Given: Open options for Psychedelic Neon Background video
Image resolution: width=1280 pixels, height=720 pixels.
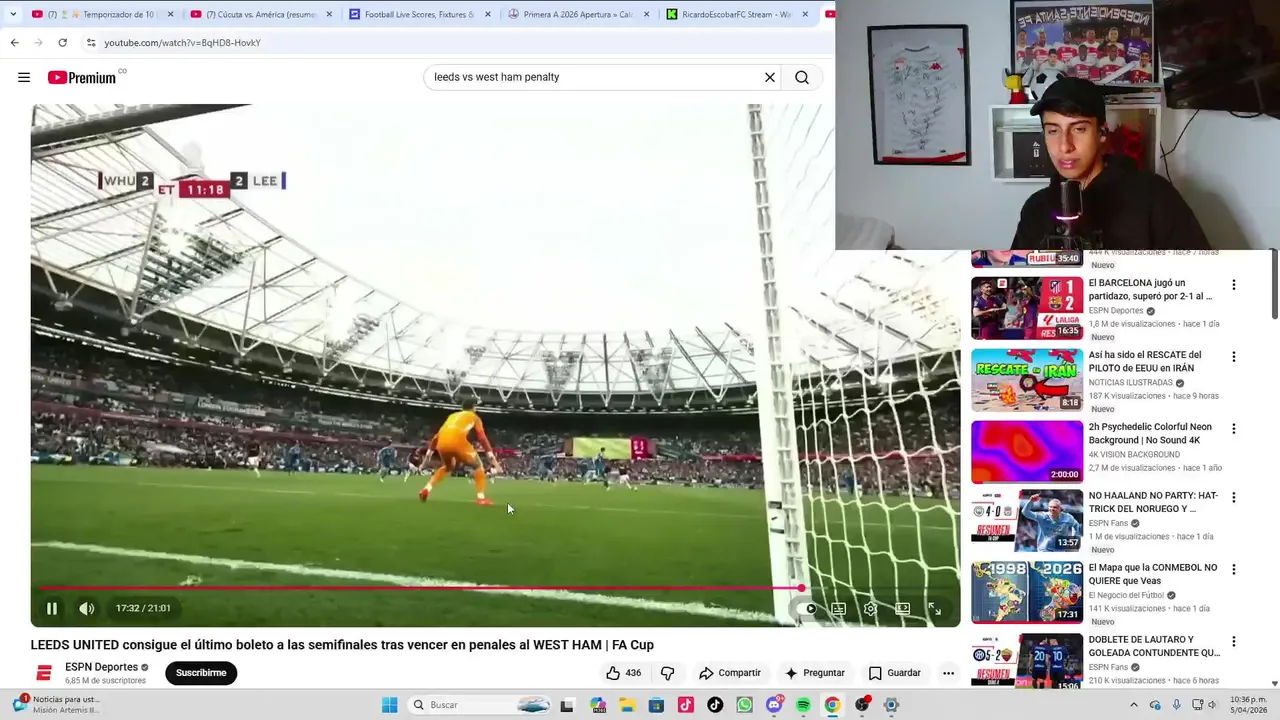Looking at the screenshot, I should (x=1233, y=429).
